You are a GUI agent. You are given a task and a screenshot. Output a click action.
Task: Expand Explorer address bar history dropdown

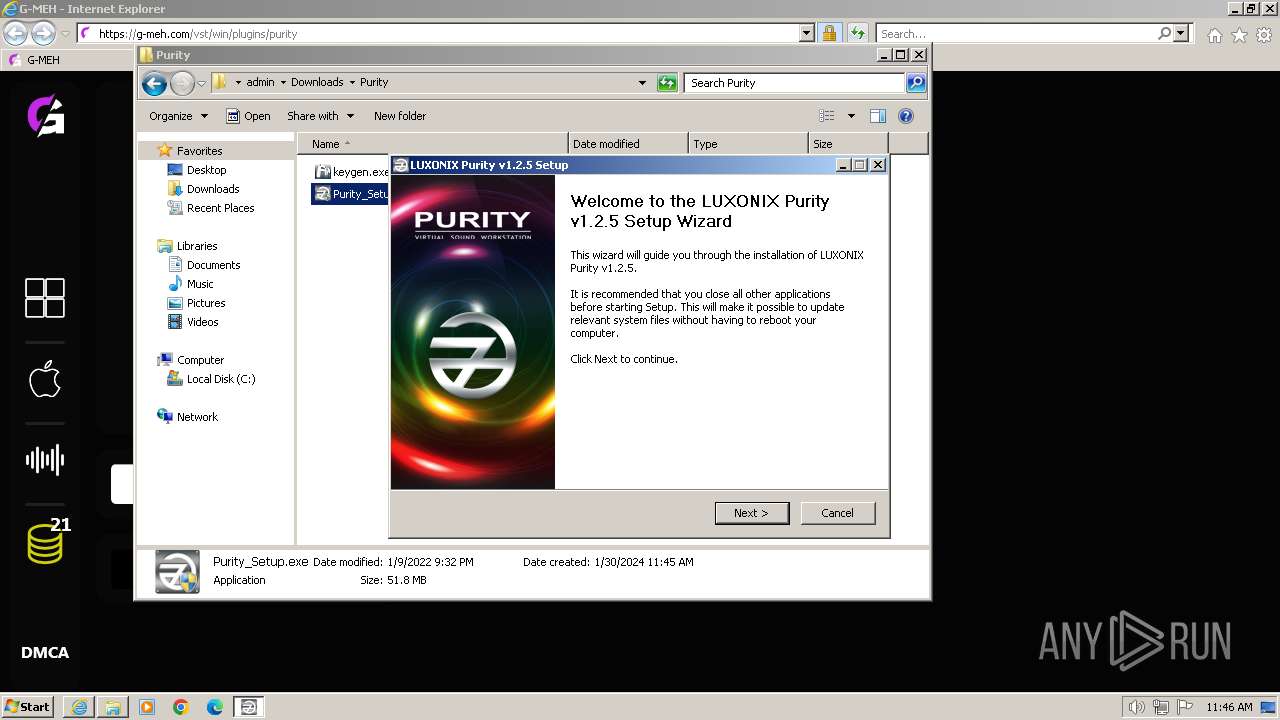(x=642, y=83)
